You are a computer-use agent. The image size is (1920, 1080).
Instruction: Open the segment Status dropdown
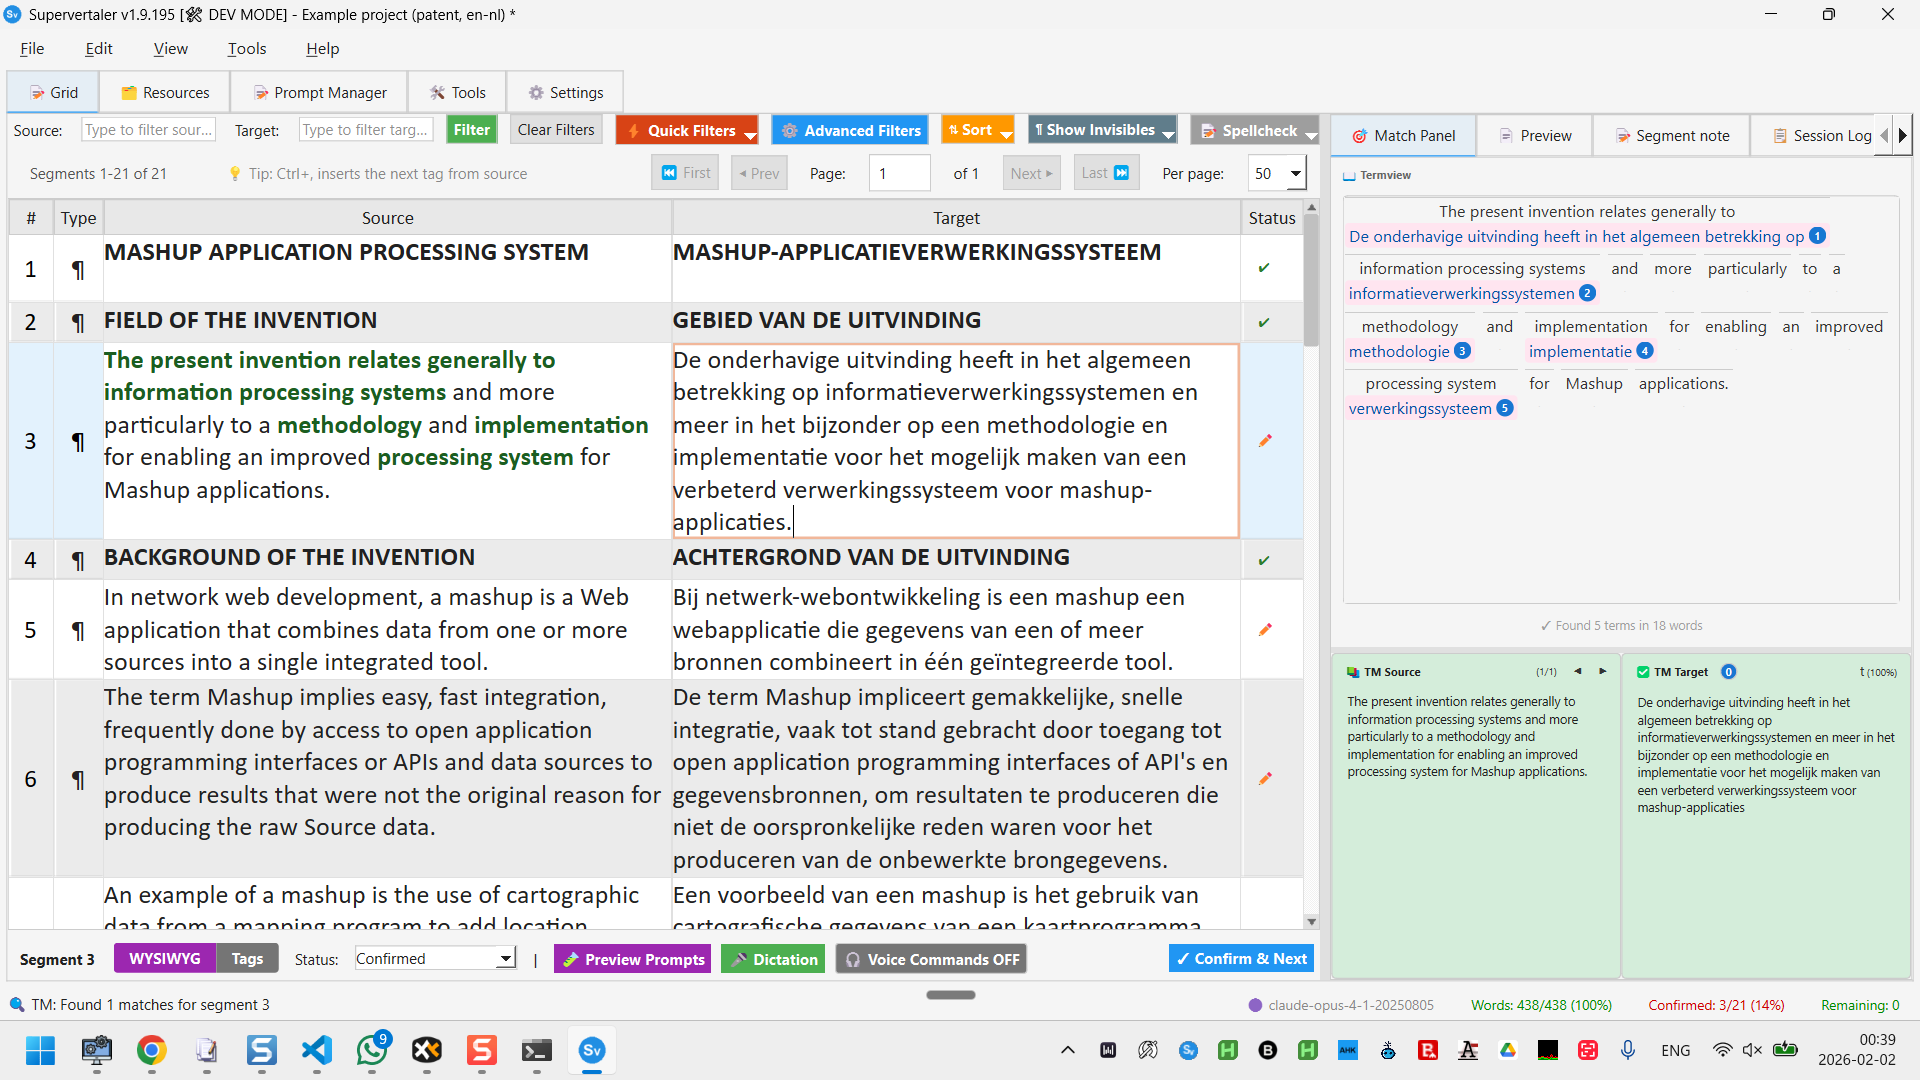pyautogui.click(x=434, y=958)
